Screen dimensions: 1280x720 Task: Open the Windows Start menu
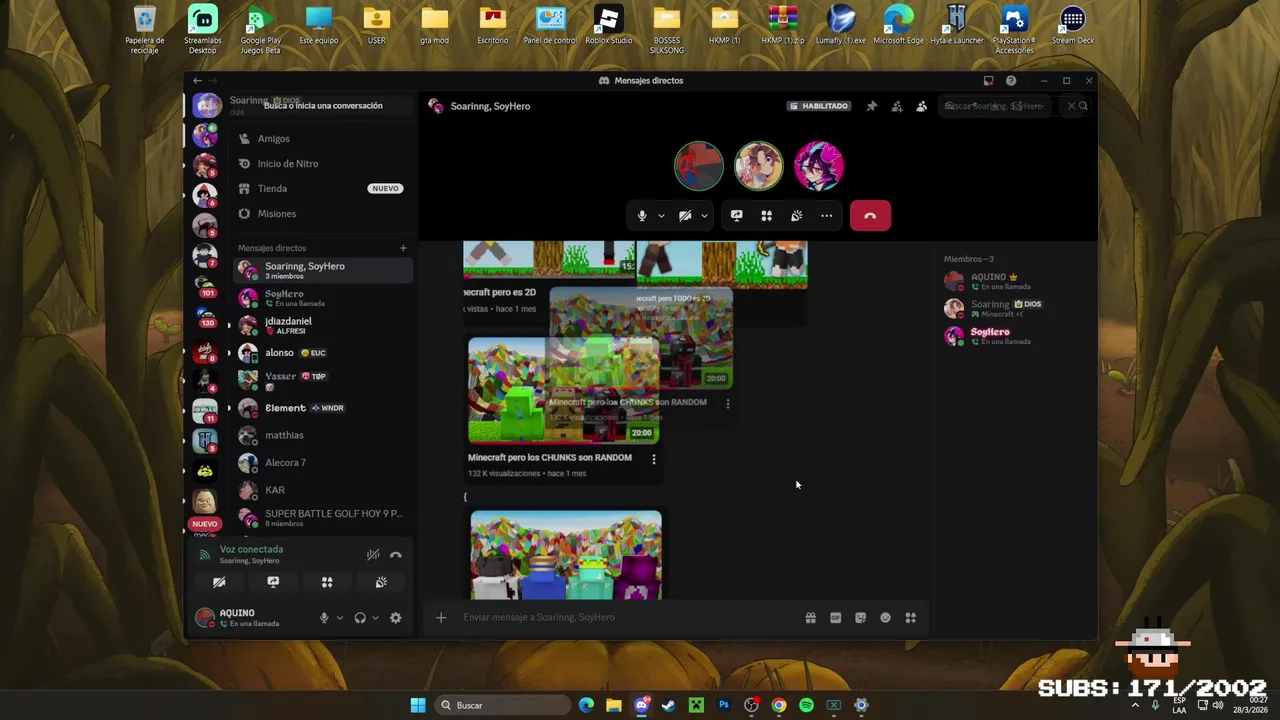click(418, 705)
